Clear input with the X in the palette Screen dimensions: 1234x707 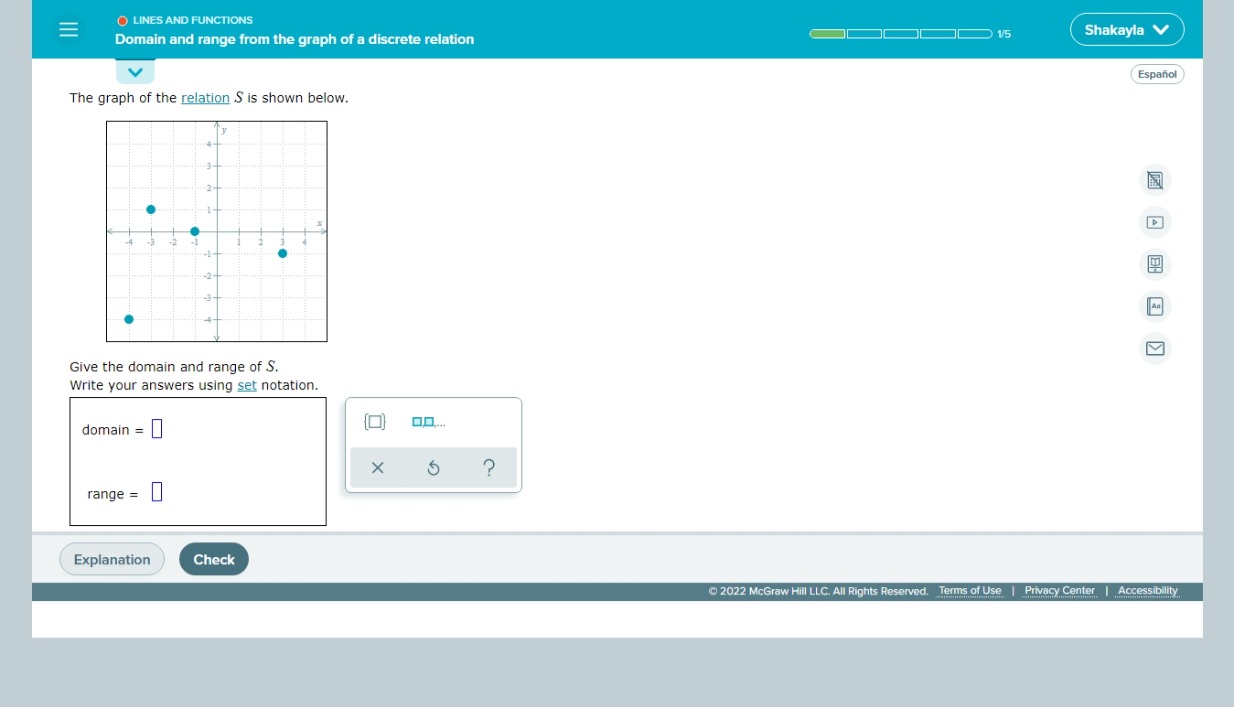point(379,467)
